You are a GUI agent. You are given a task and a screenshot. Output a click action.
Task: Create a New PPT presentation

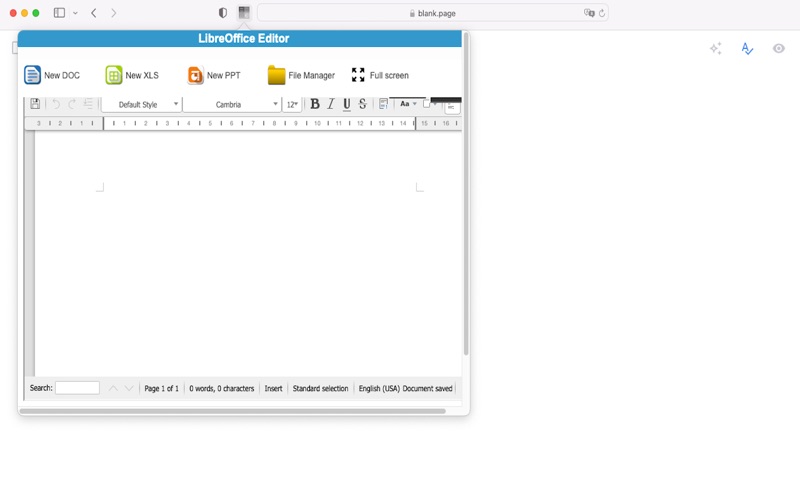[x=214, y=75]
